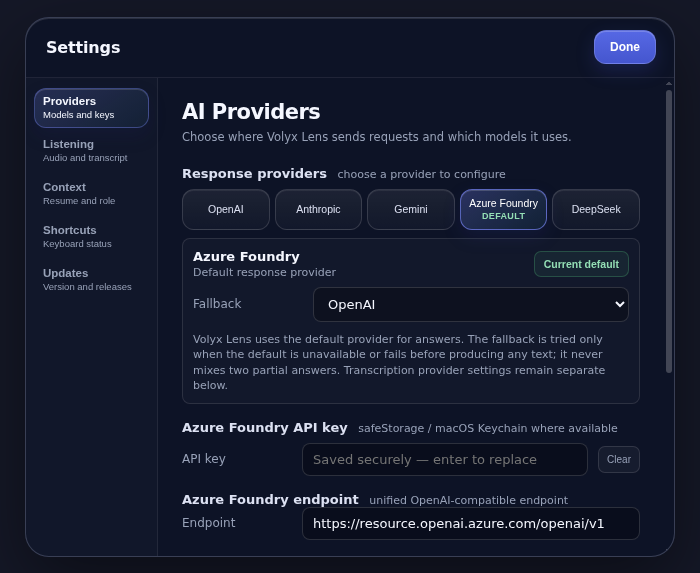Click the fallback explanation paragraph
Screen dimensions: 700x573
(399, 362)
